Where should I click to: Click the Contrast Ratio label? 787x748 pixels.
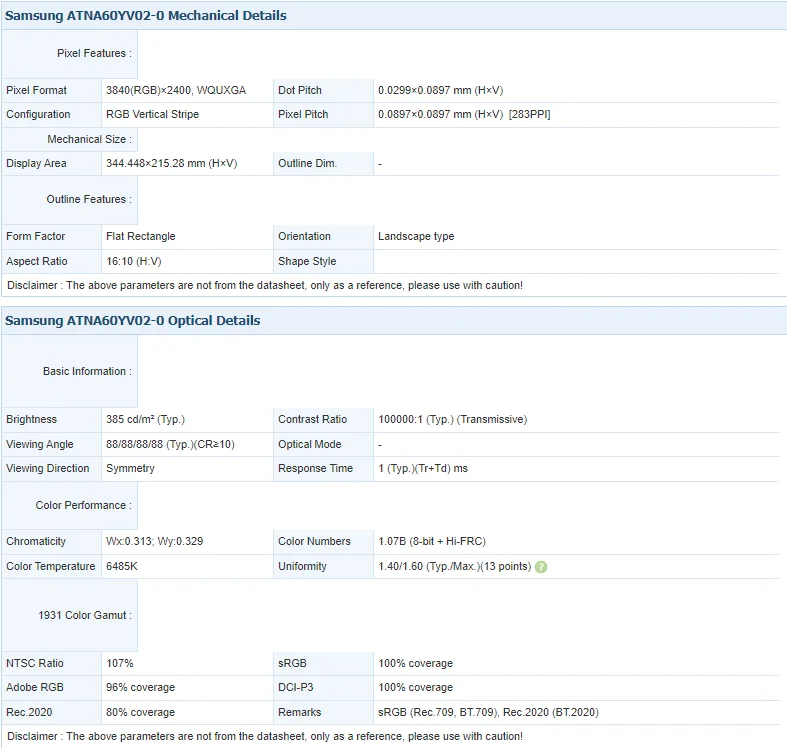tap(313, 420)
